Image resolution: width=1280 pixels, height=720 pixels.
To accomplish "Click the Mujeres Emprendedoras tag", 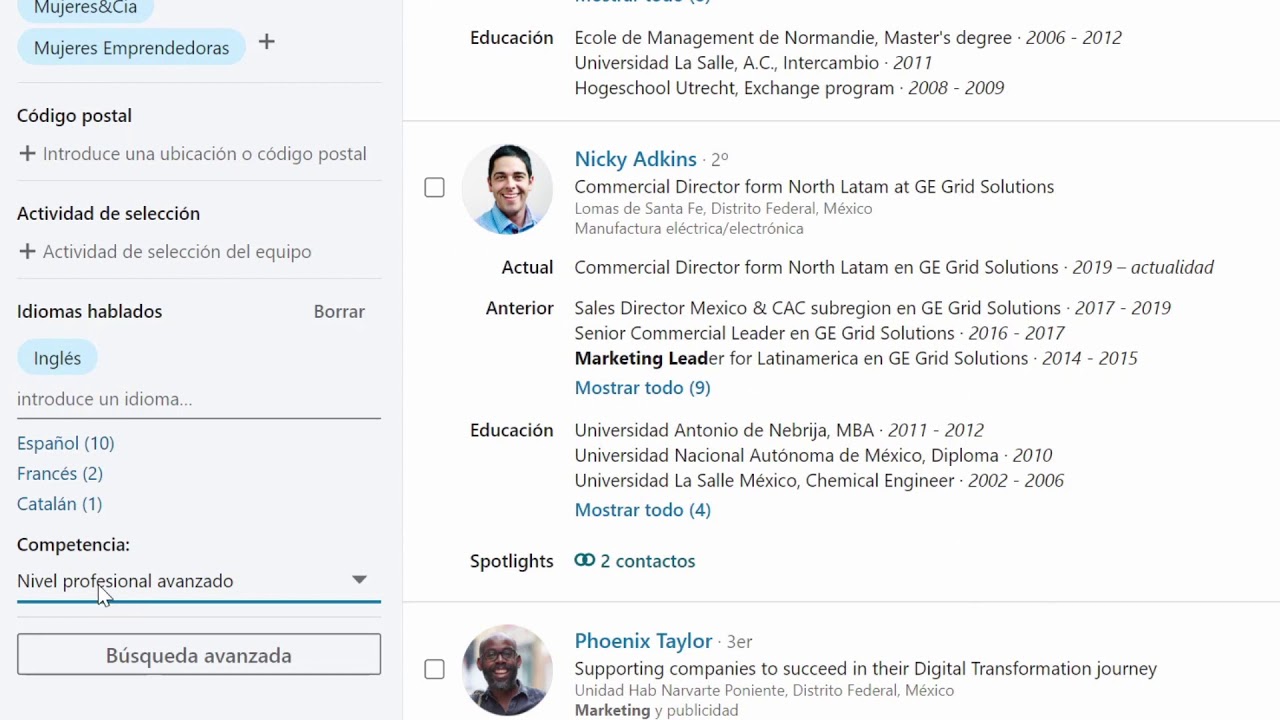I will tap(131, 47).
